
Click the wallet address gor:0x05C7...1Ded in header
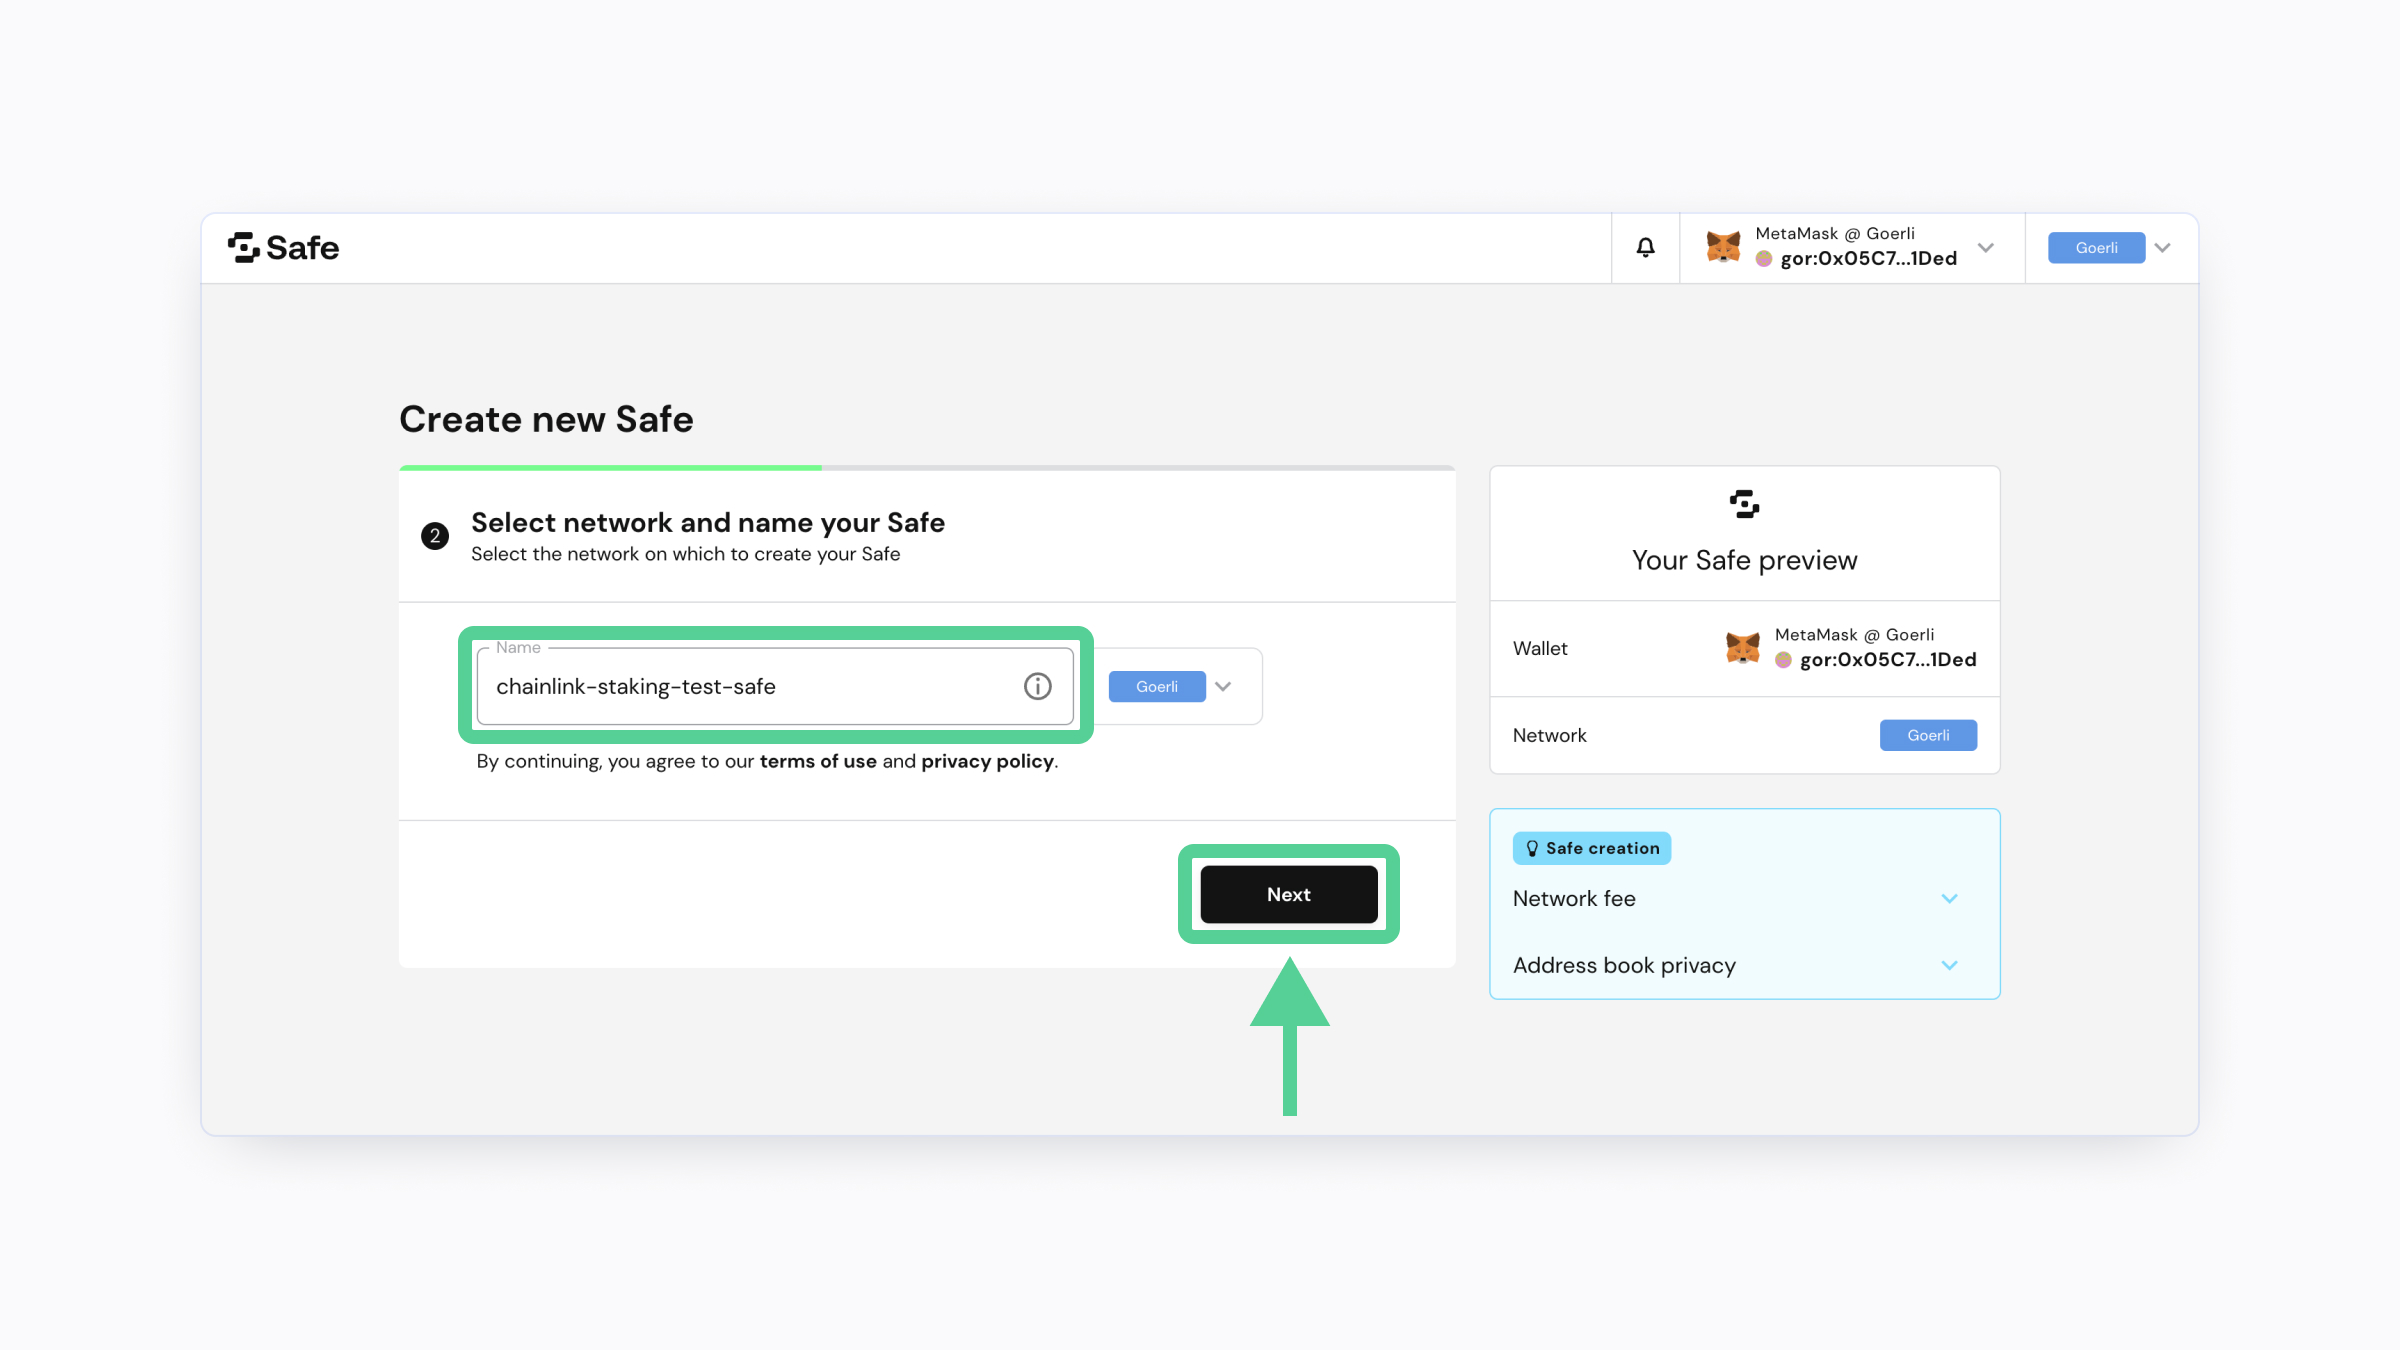tap(1868, 259)
